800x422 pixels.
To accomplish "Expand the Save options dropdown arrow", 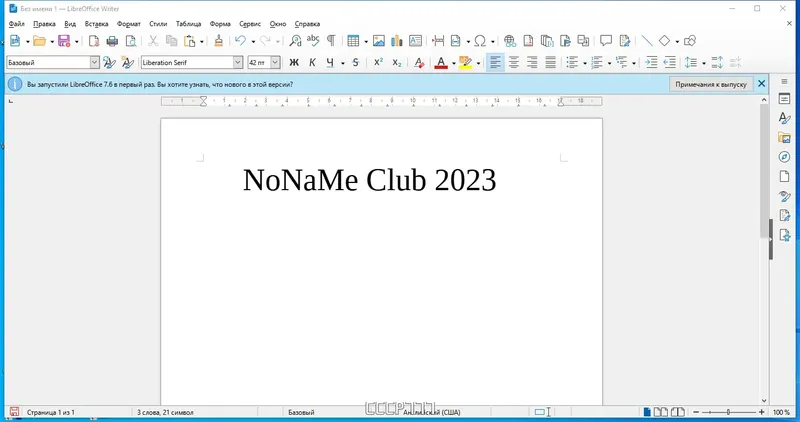I will pyautogui.click(x=77, y=41).
